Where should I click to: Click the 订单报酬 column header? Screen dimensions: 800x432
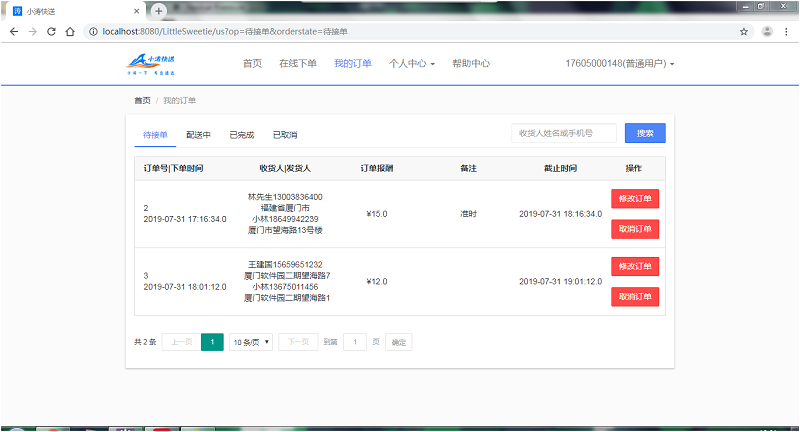point(377,168)
